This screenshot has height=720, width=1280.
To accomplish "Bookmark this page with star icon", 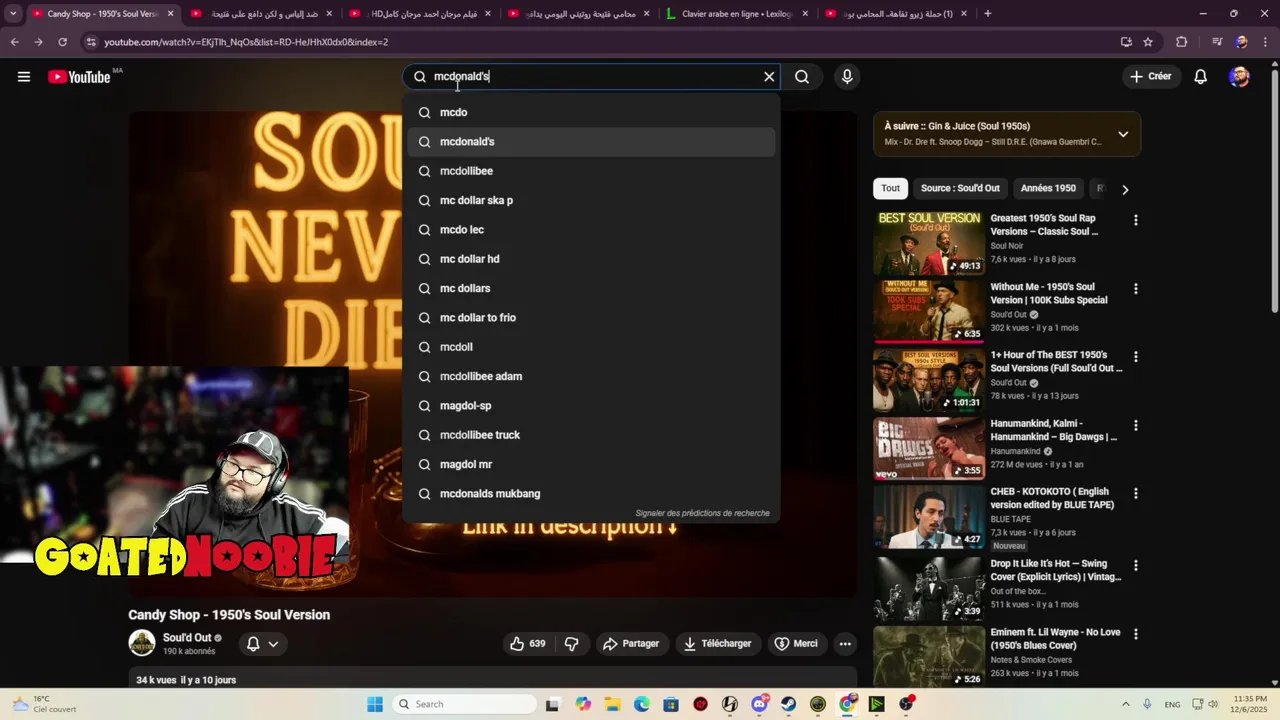I will click(x=1148, y=42).
